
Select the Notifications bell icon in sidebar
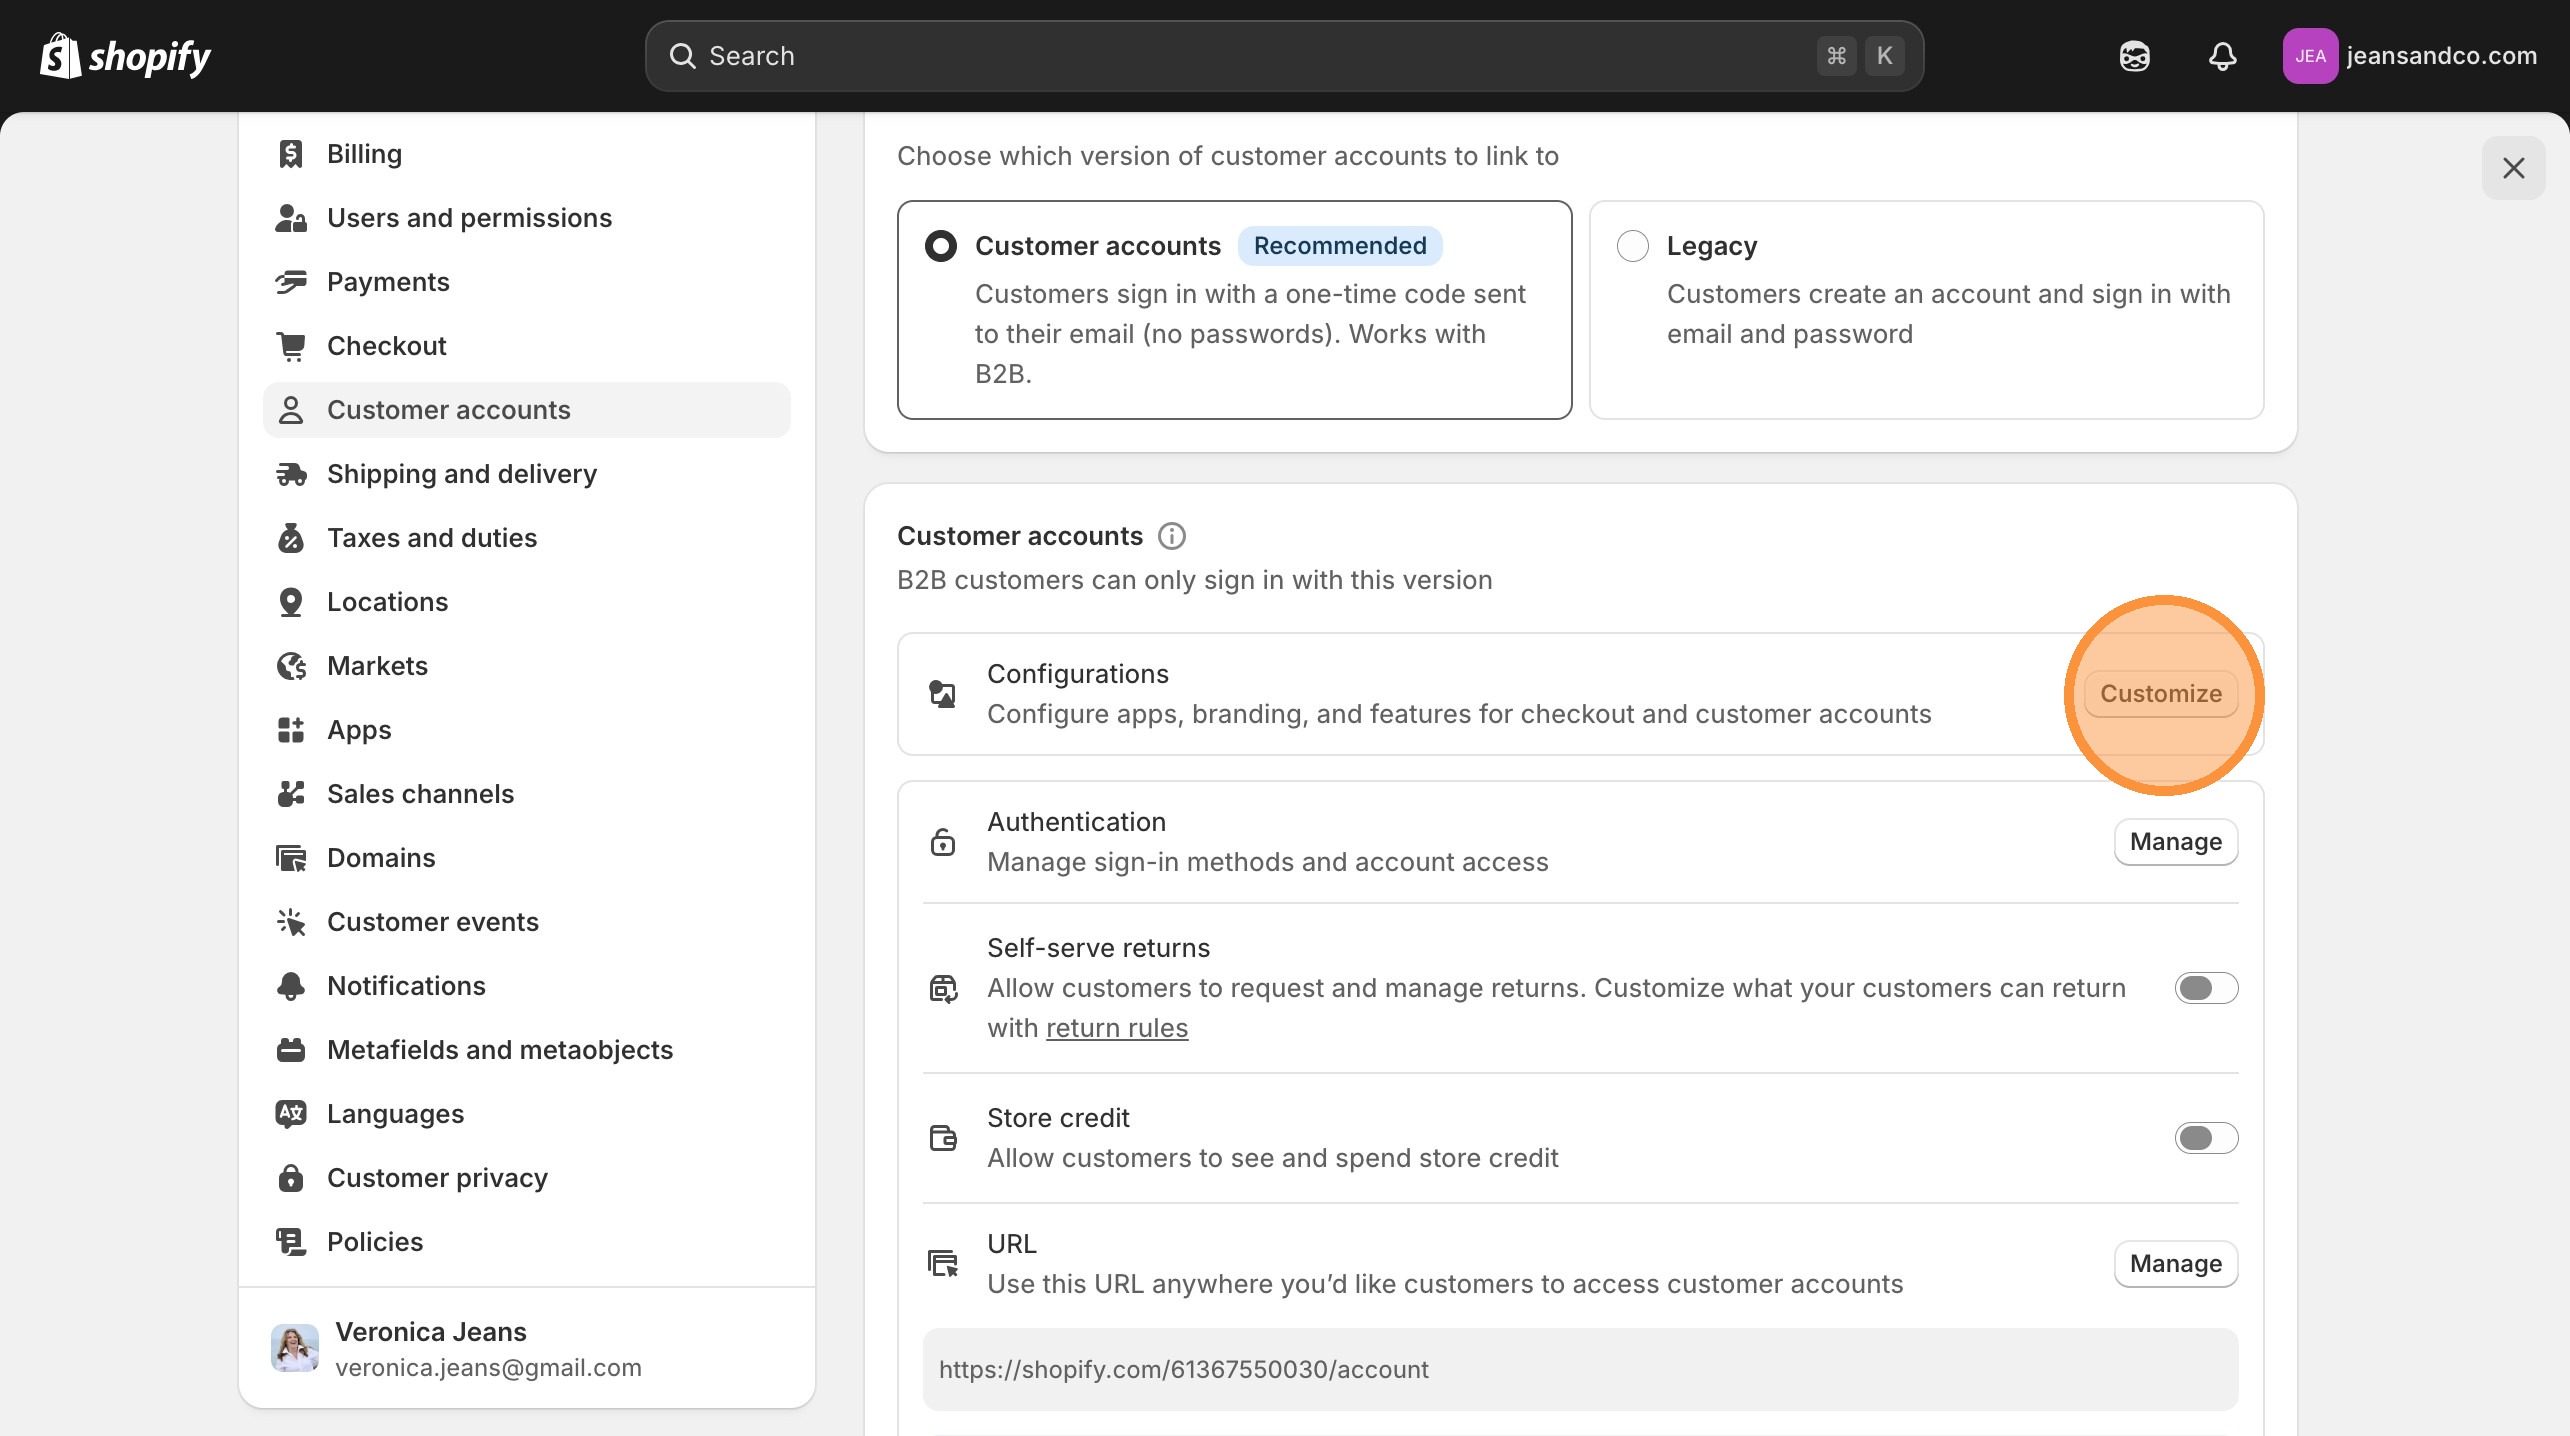click(x=291, y=985)
